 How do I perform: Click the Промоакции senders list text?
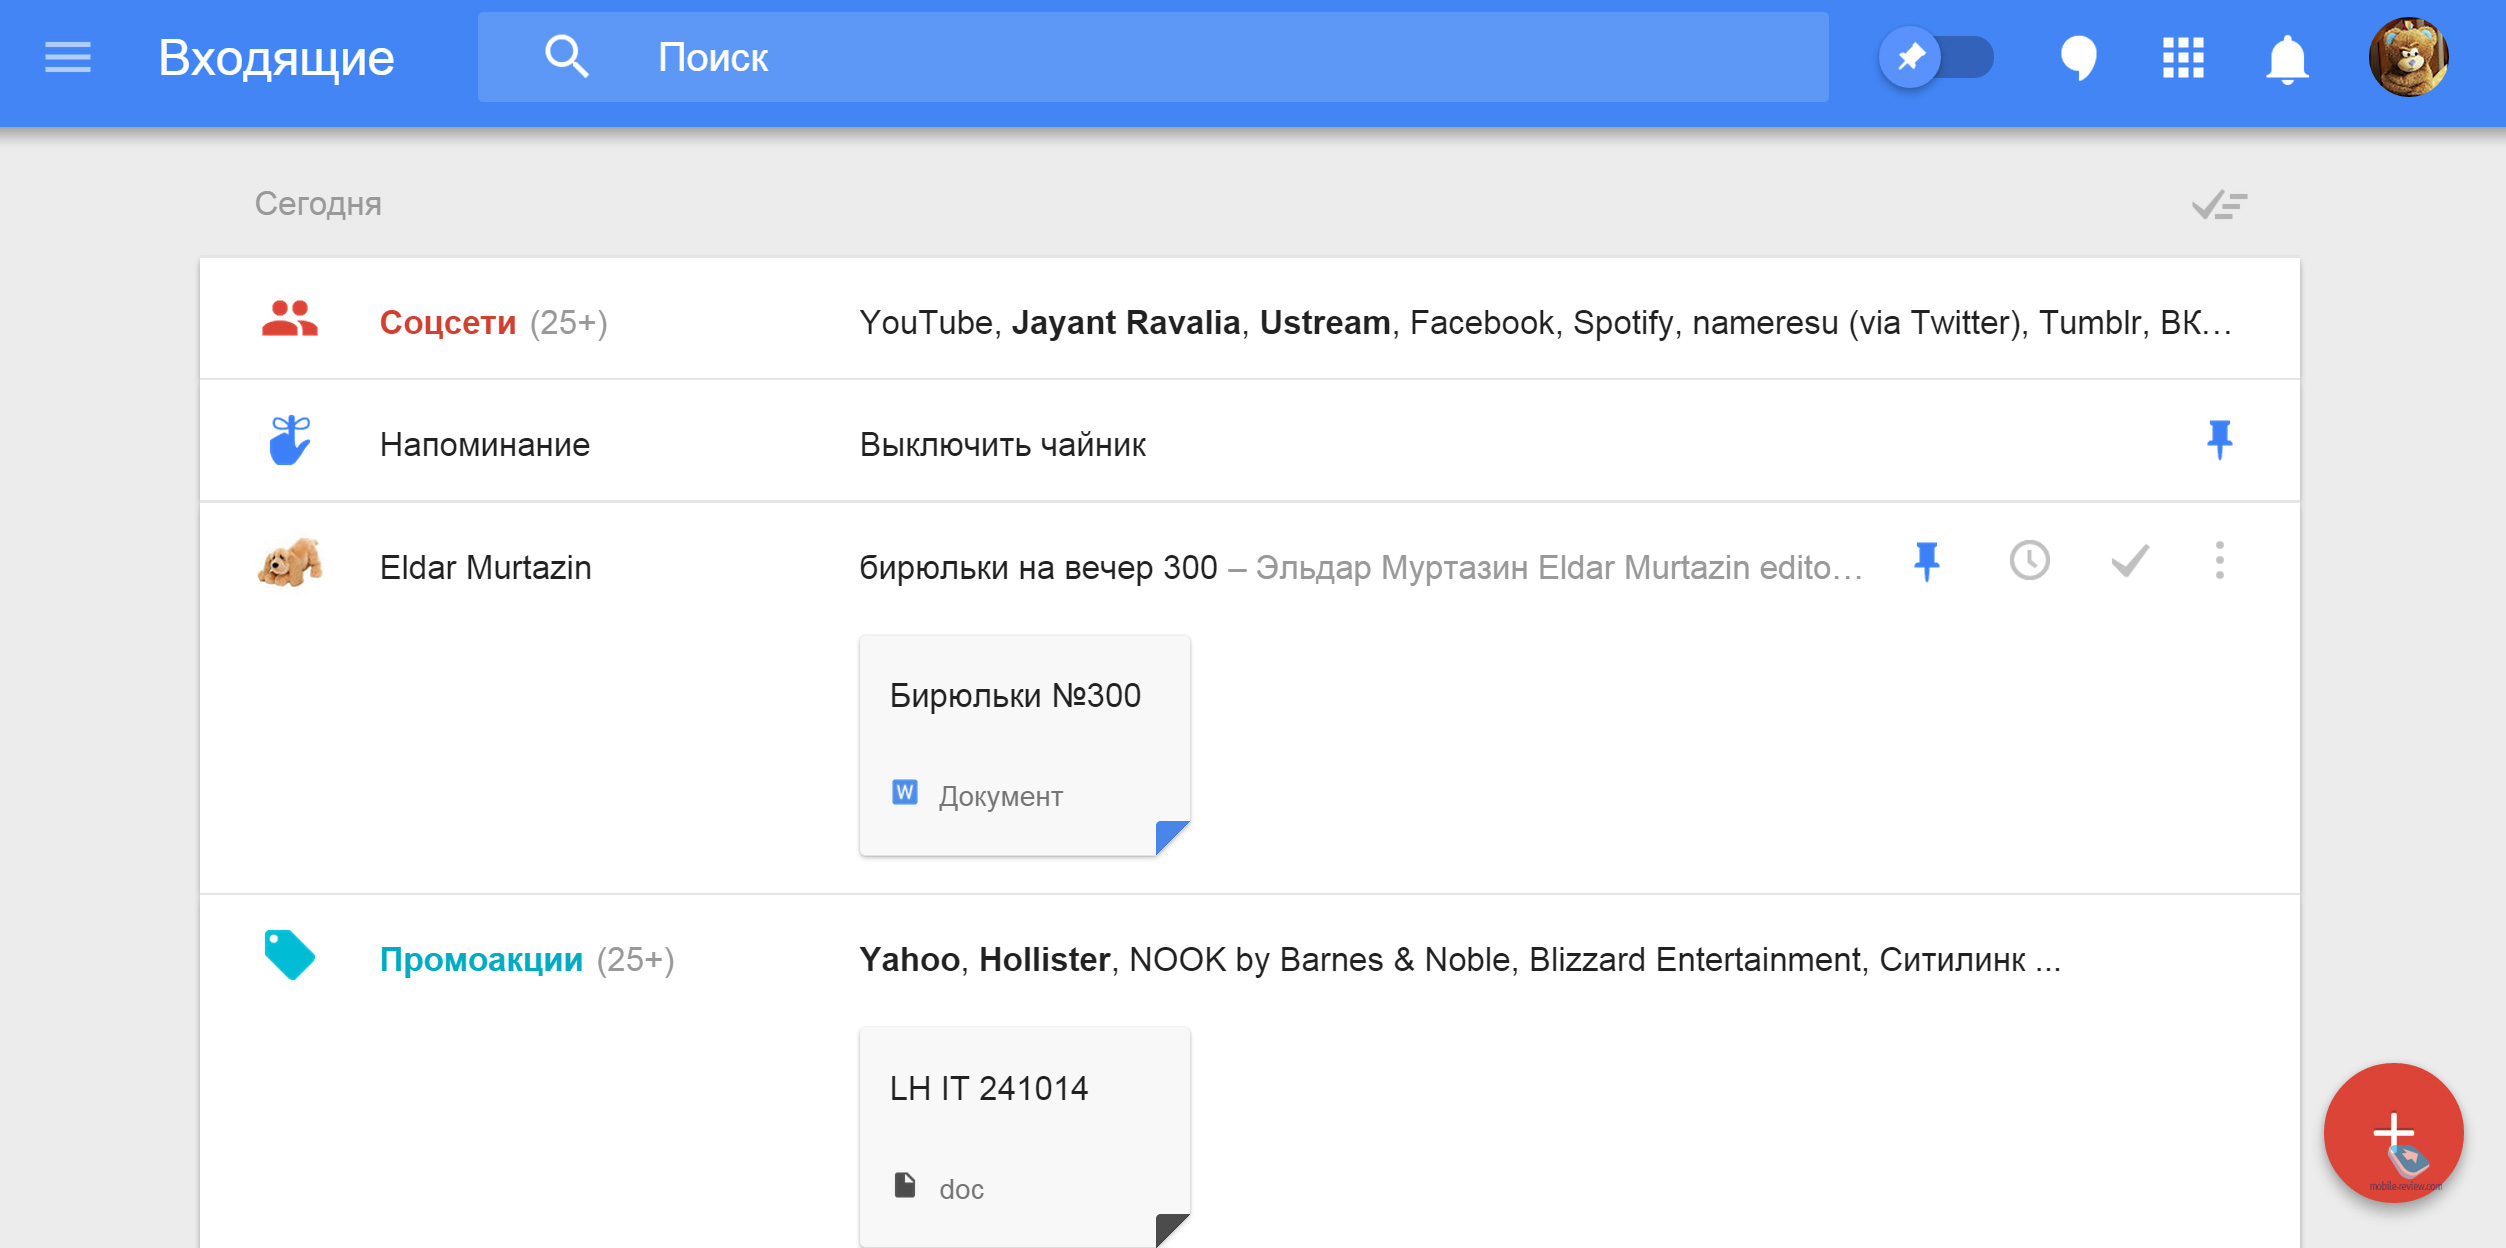tap(1460, 960)
